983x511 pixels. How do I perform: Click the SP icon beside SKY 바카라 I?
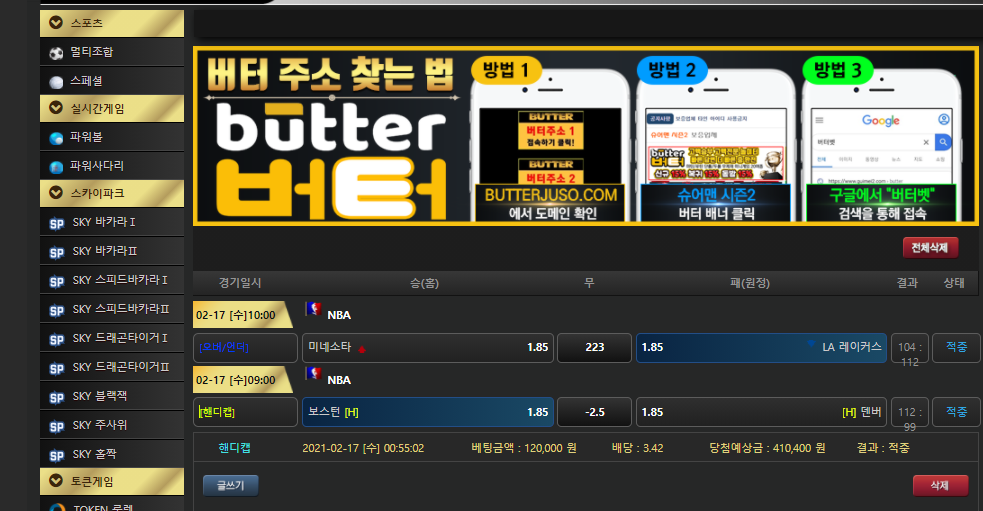click(56, 222)
